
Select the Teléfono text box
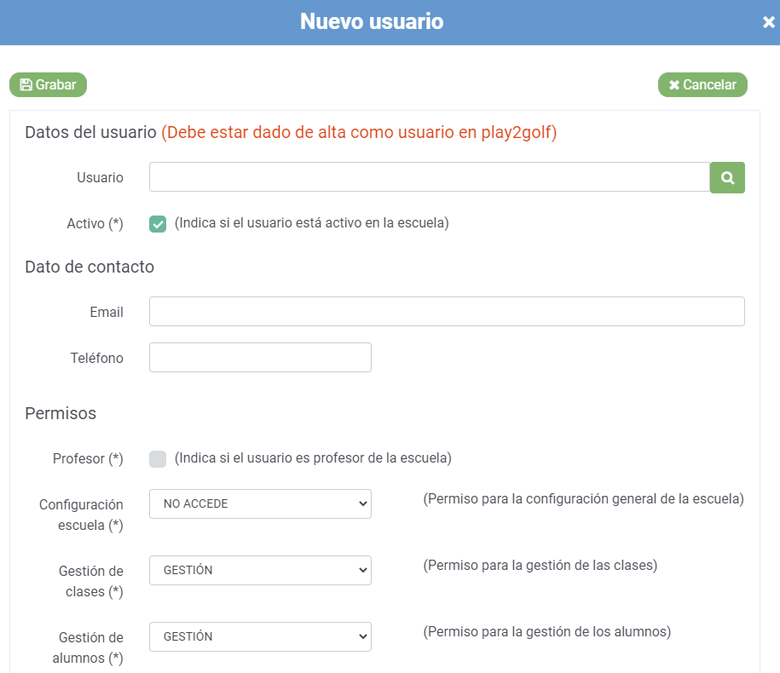[260, 357]
